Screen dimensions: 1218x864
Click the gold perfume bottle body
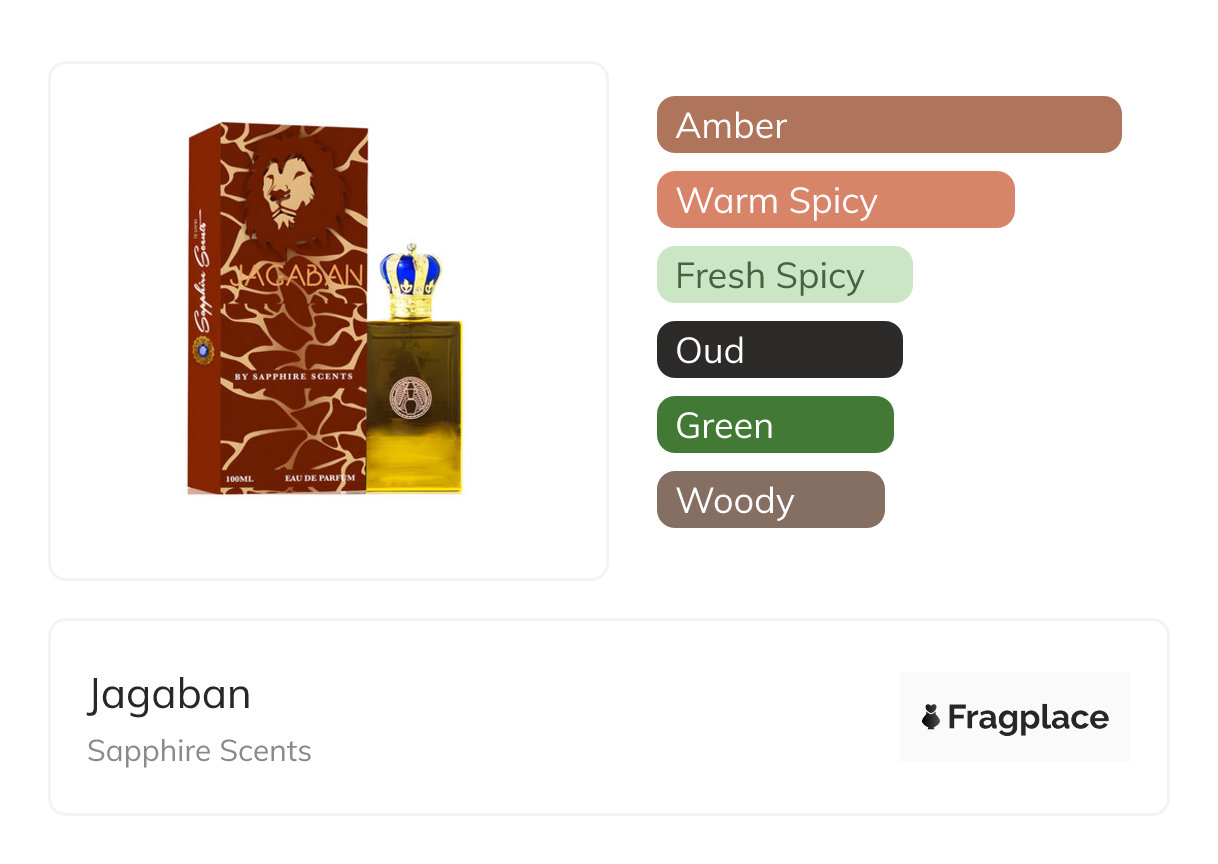(x=414, y=406)
